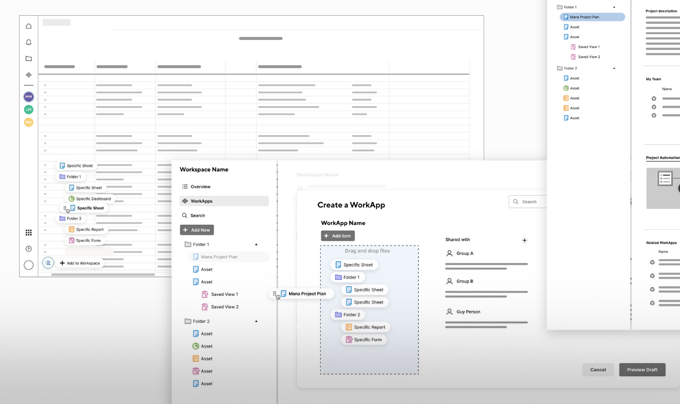Select Folder 1 chip in the sheet window

[x=70, y=176]
